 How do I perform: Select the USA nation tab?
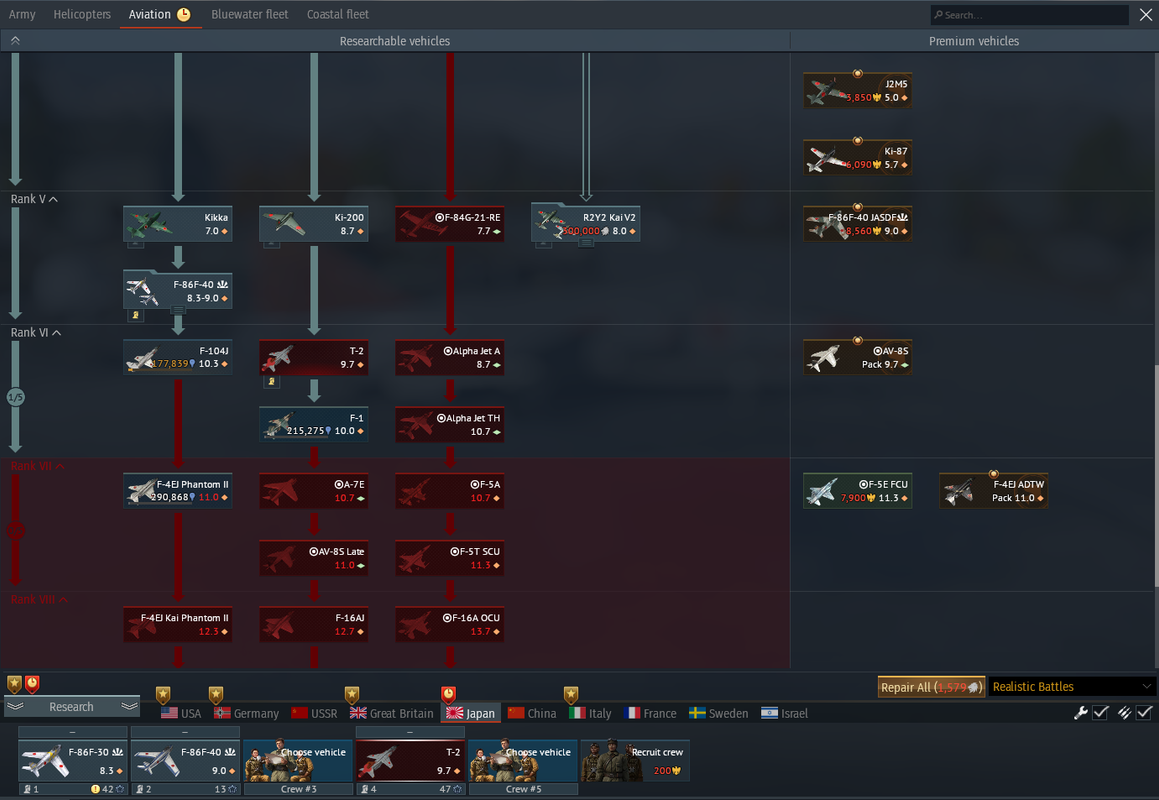[181, 713]
